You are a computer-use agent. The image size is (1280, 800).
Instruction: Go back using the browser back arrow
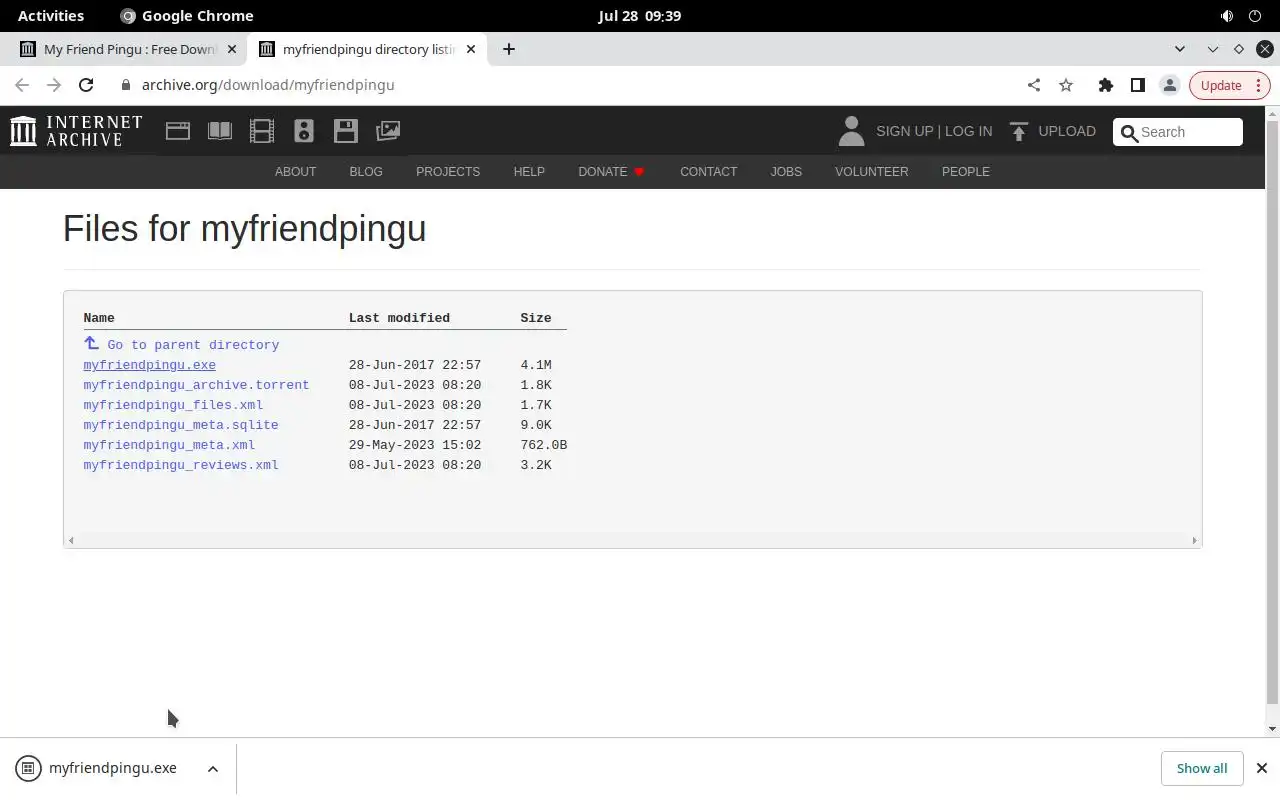tap(22, 85)
